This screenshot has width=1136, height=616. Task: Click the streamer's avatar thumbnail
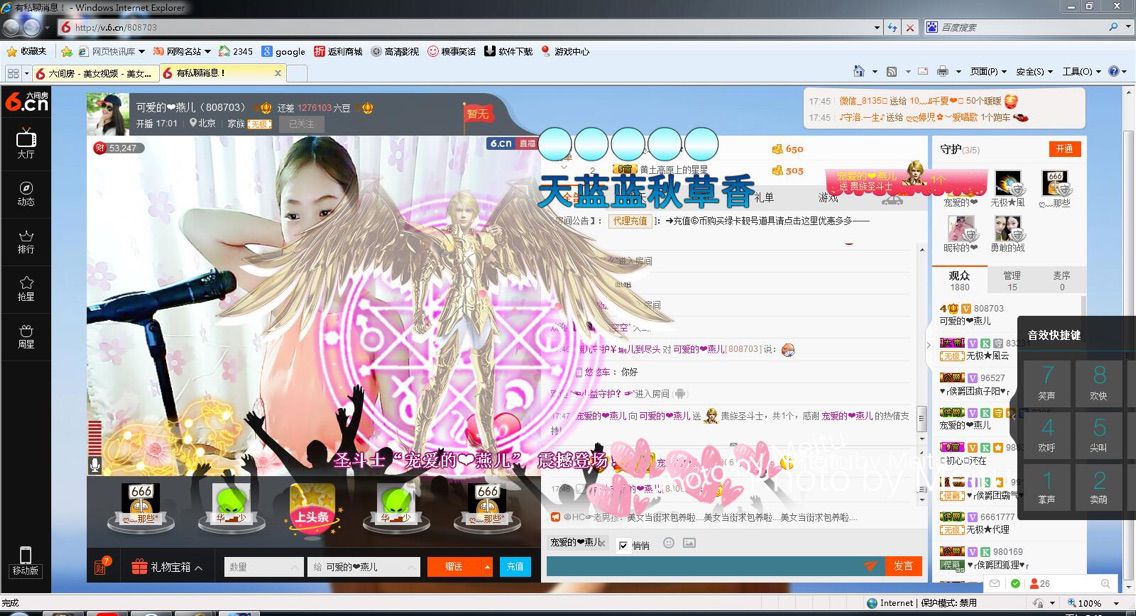point(108,114)
